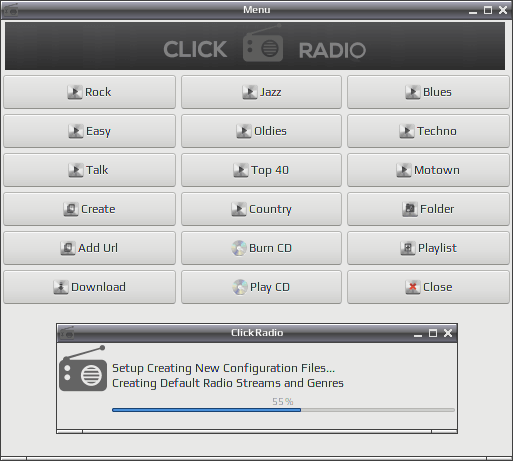This screenshot has height=461, width=513.
Task: Click the Create icon
Action: pos(71,209)
